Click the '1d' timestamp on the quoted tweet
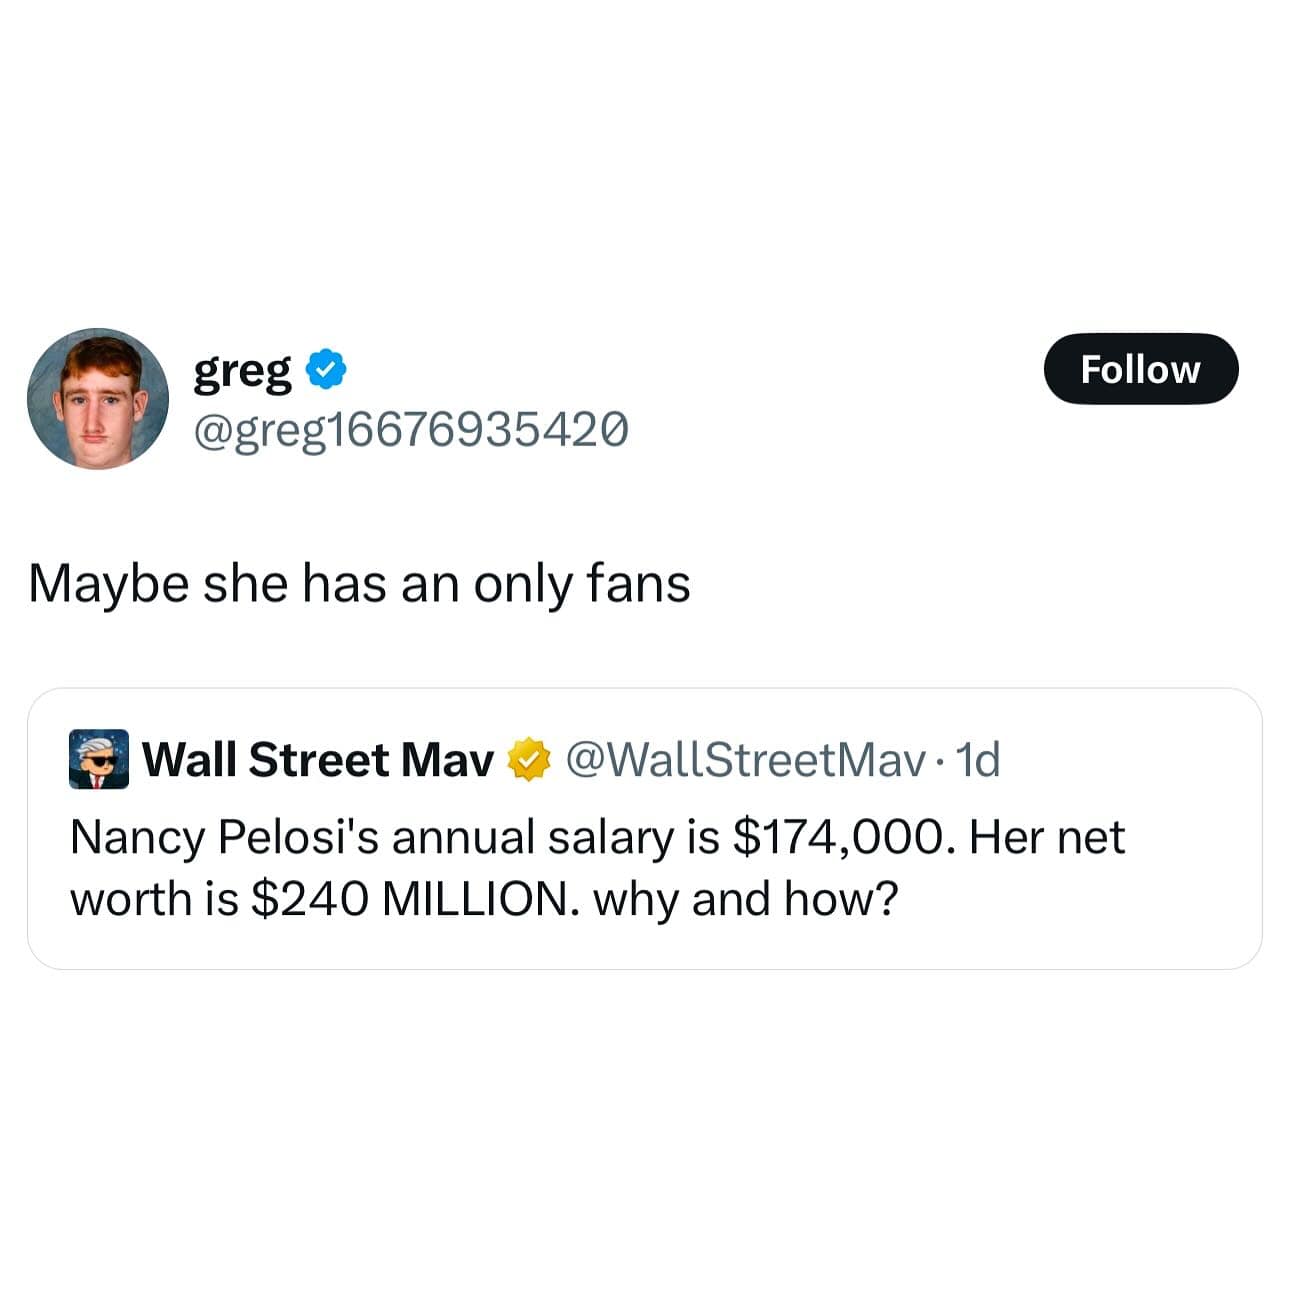The image size is (1290, 1290). pyautogui.click(x=978, y=760)
